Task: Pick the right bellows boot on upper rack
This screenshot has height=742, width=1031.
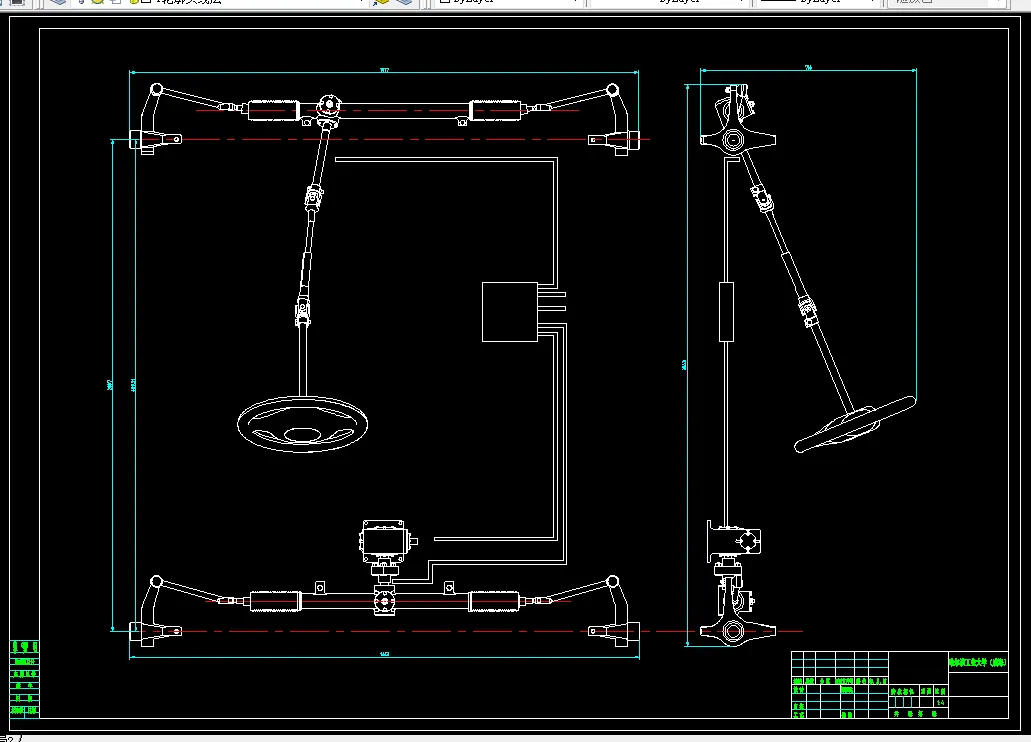Action: (x=495, y=110)
